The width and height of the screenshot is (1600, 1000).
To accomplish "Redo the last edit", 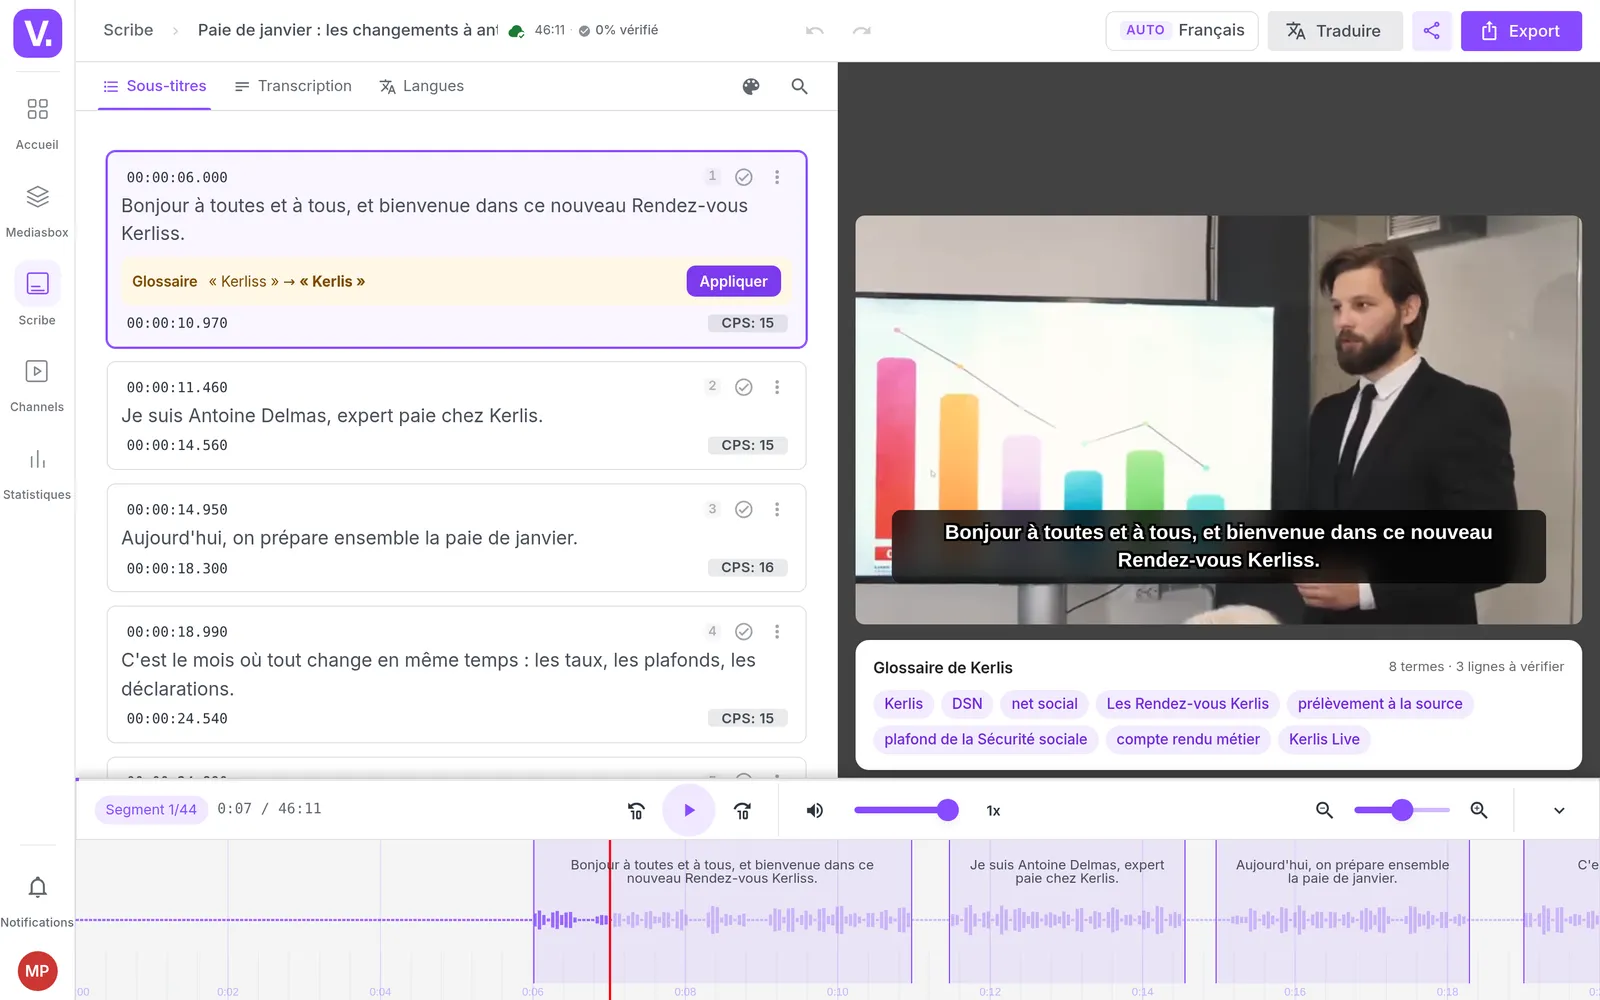I will [862, 31].
